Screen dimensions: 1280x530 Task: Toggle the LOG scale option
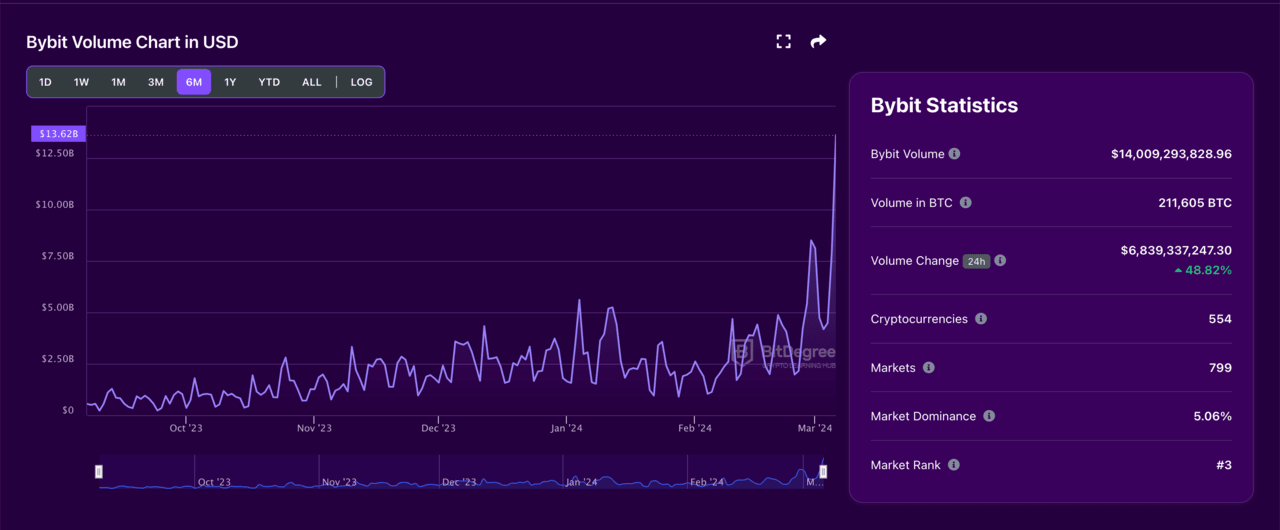click(x=361, y=82)
